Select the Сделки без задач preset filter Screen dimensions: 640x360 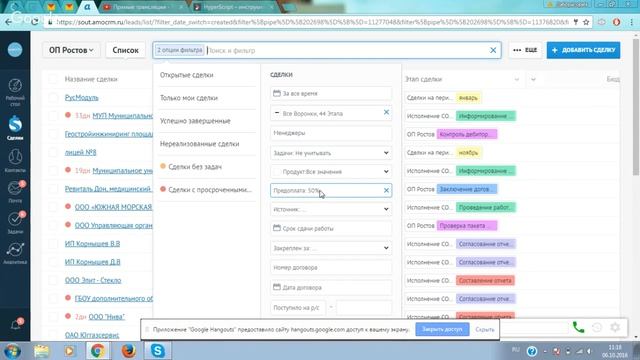coord(195,167)
